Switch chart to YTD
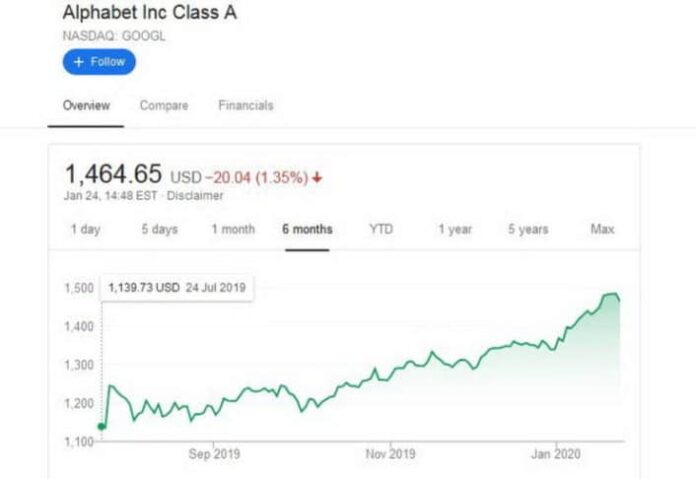Screen dimensions: 696x479 point(381,229)
